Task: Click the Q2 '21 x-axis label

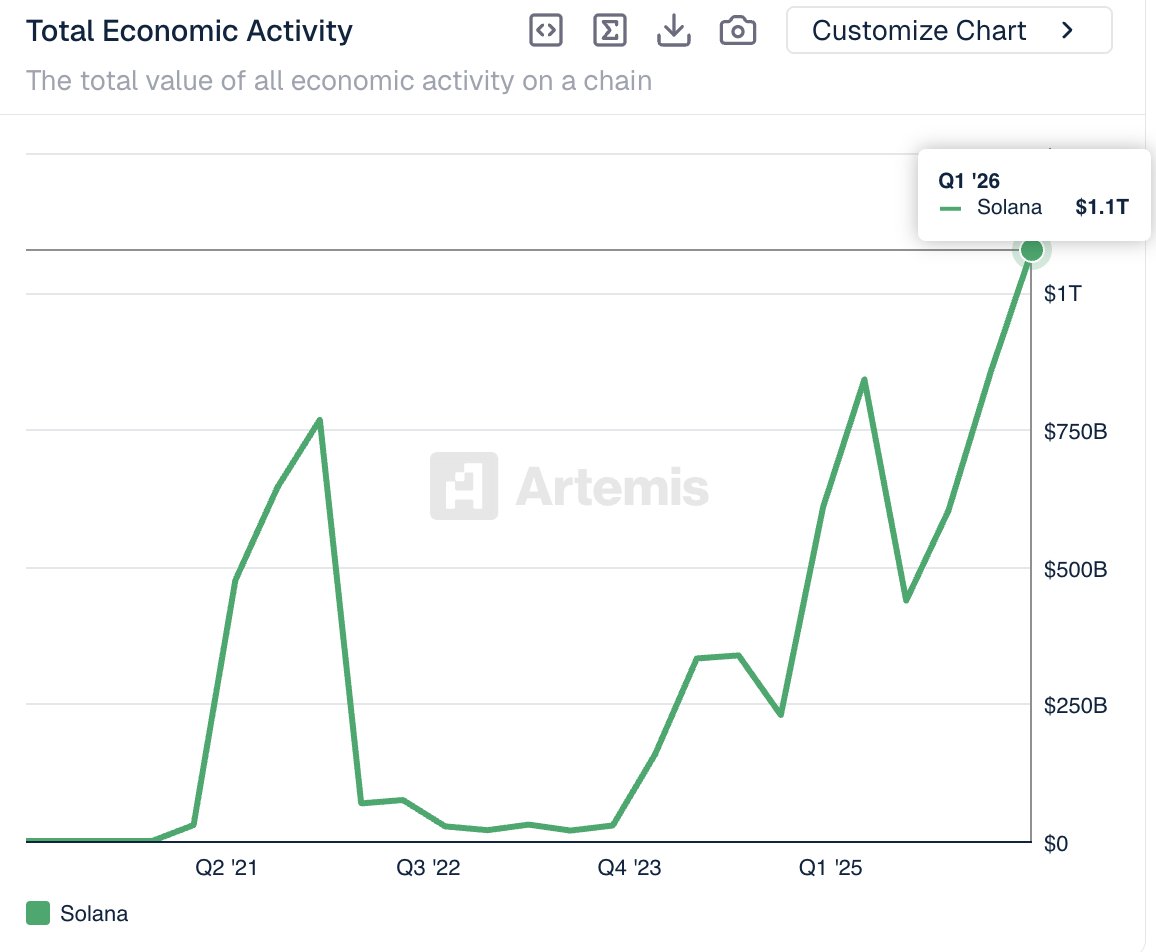Action: click(225, 868)
